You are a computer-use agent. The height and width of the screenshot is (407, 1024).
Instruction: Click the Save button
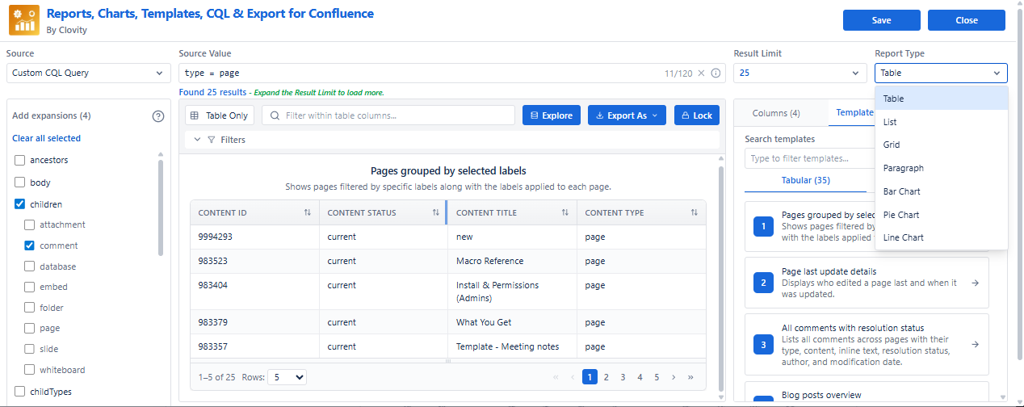point(882,20)
